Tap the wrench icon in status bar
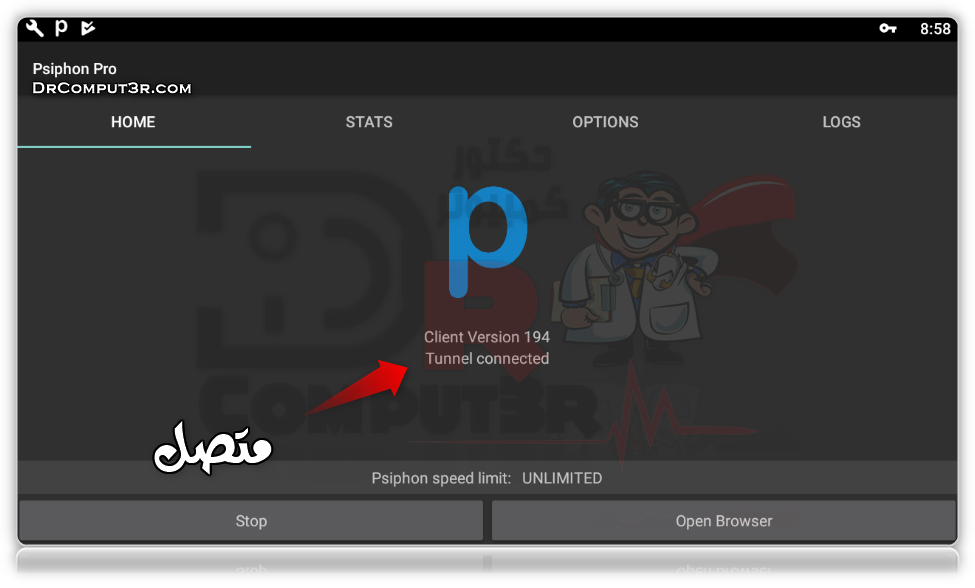 click(x=34, y=28)
